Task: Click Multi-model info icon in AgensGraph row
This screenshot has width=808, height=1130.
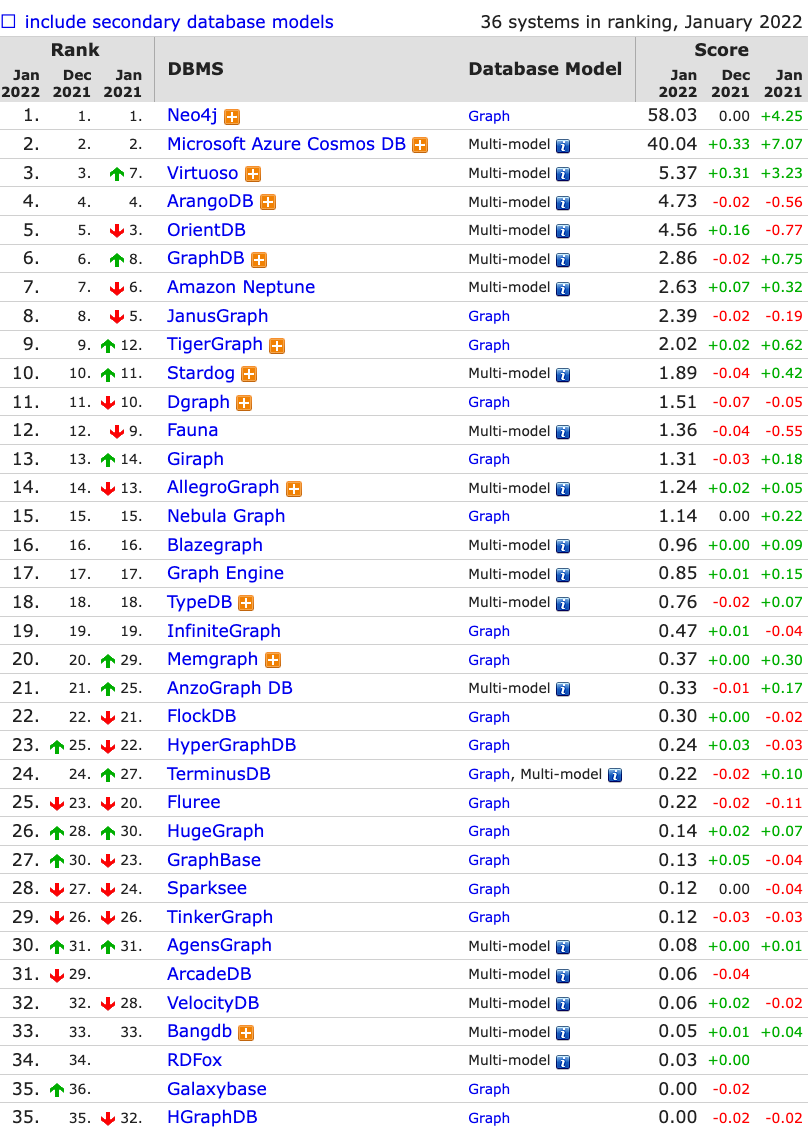Action: [x=563, y=947]
